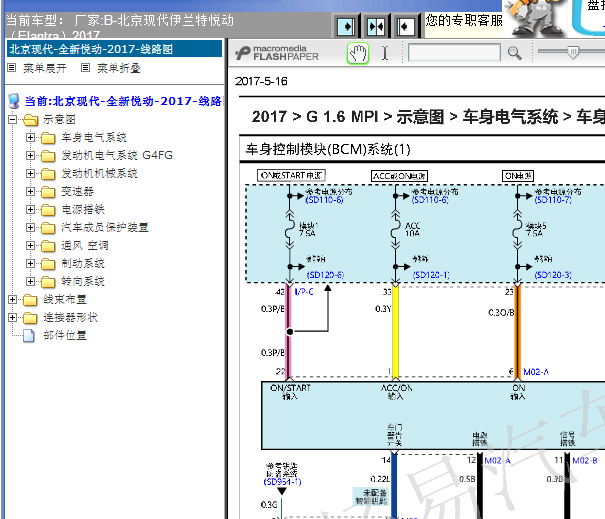
Task: Expand the 通风 空调 tree node
Action: click(x=30, y=245)
